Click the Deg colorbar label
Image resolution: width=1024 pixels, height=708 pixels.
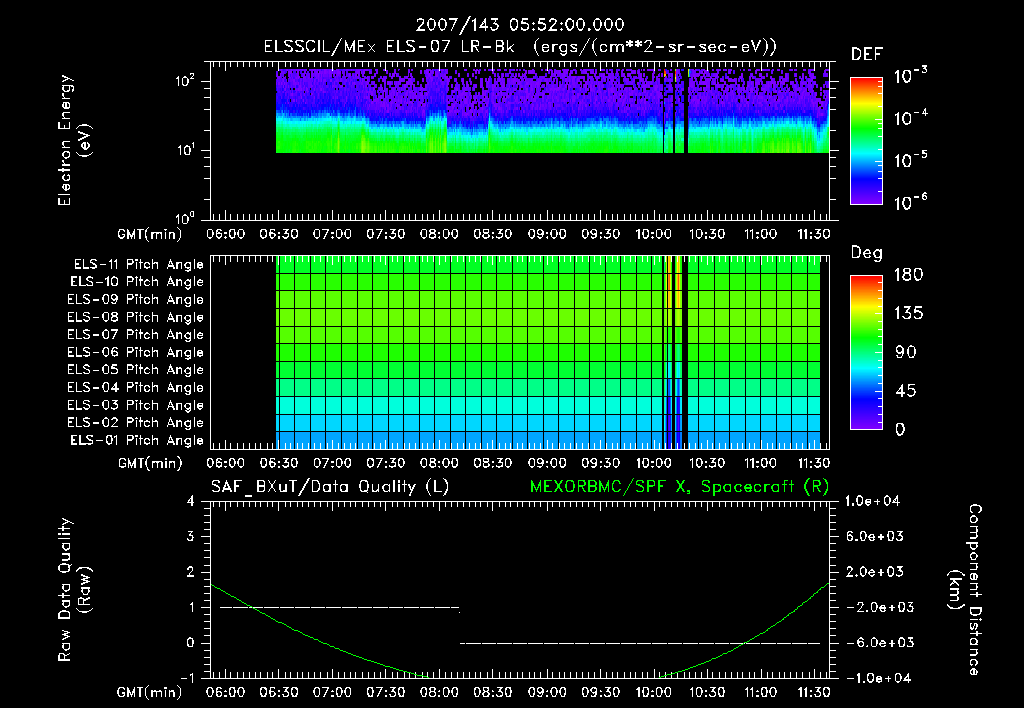point(867,253)
